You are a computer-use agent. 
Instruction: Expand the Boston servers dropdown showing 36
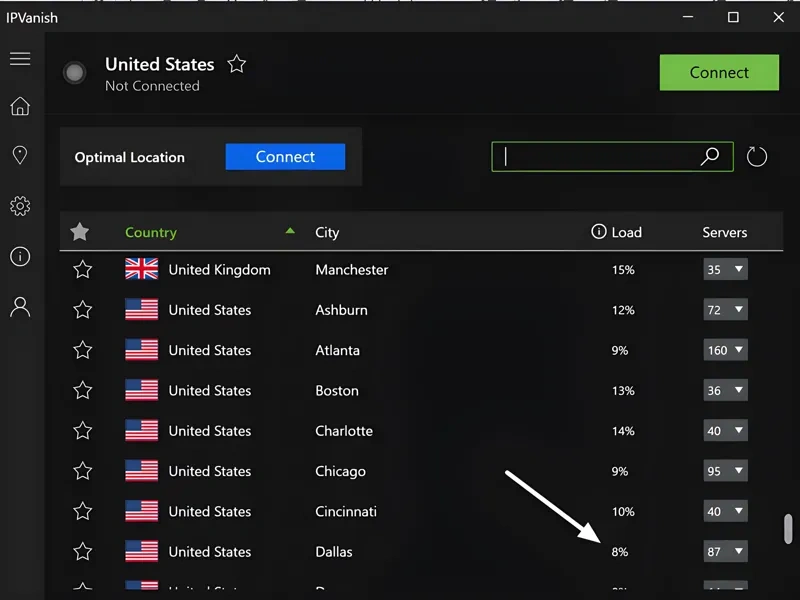tap(725, 390)
